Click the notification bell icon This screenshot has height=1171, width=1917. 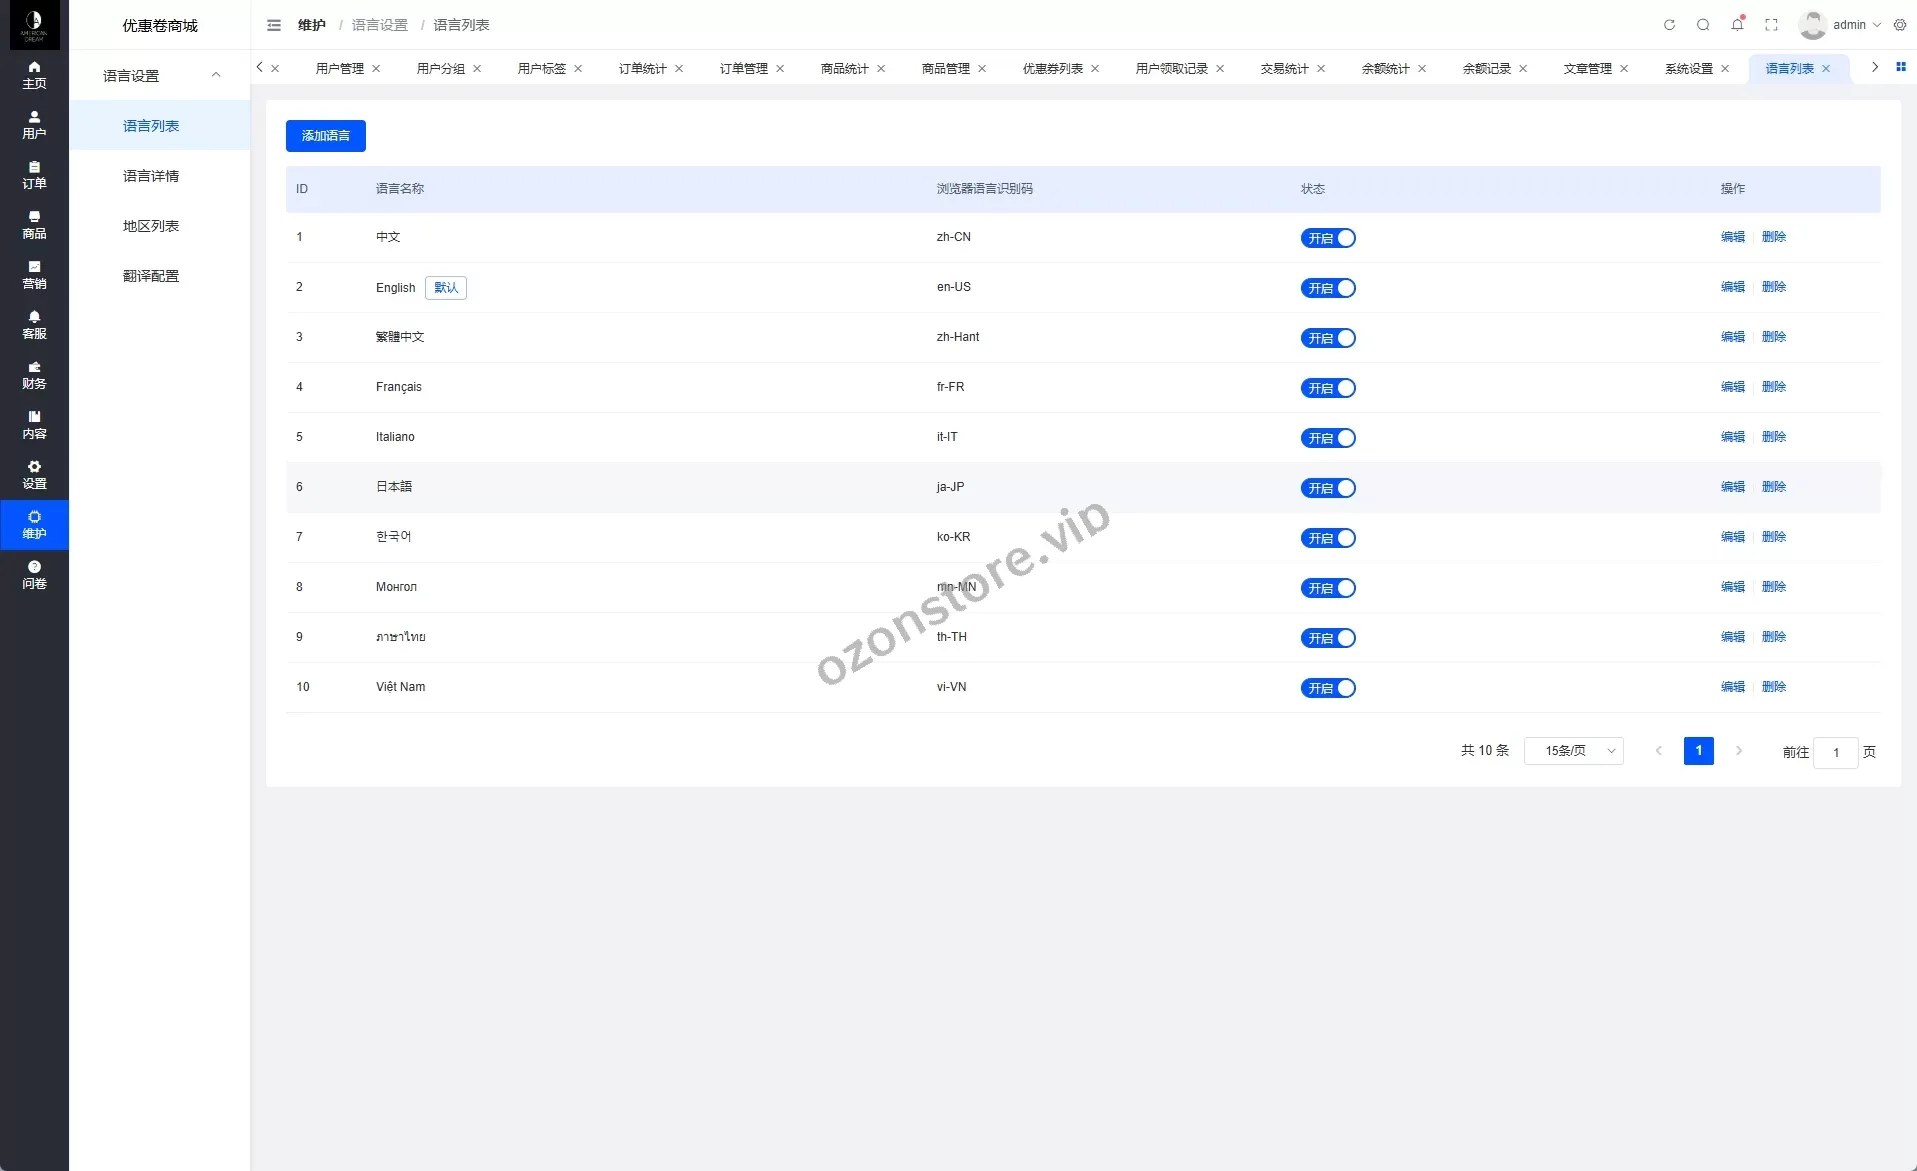coord(1737,25)
